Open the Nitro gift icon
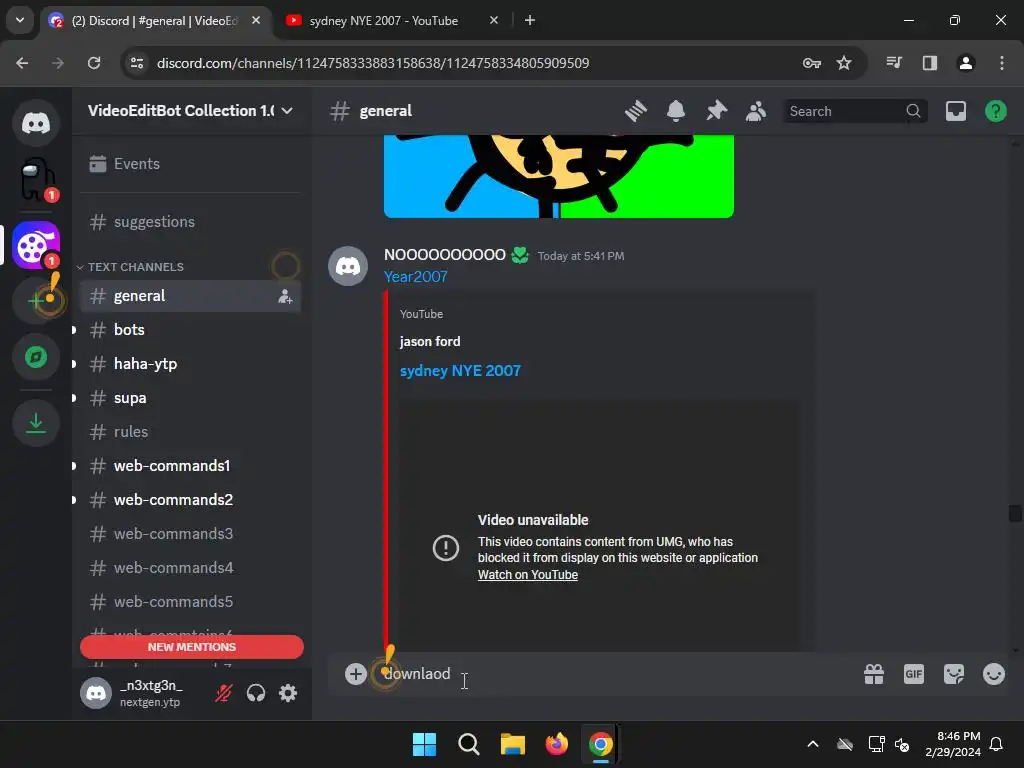Viewport: 1024px width, 768px height. (x=874, y=674)
